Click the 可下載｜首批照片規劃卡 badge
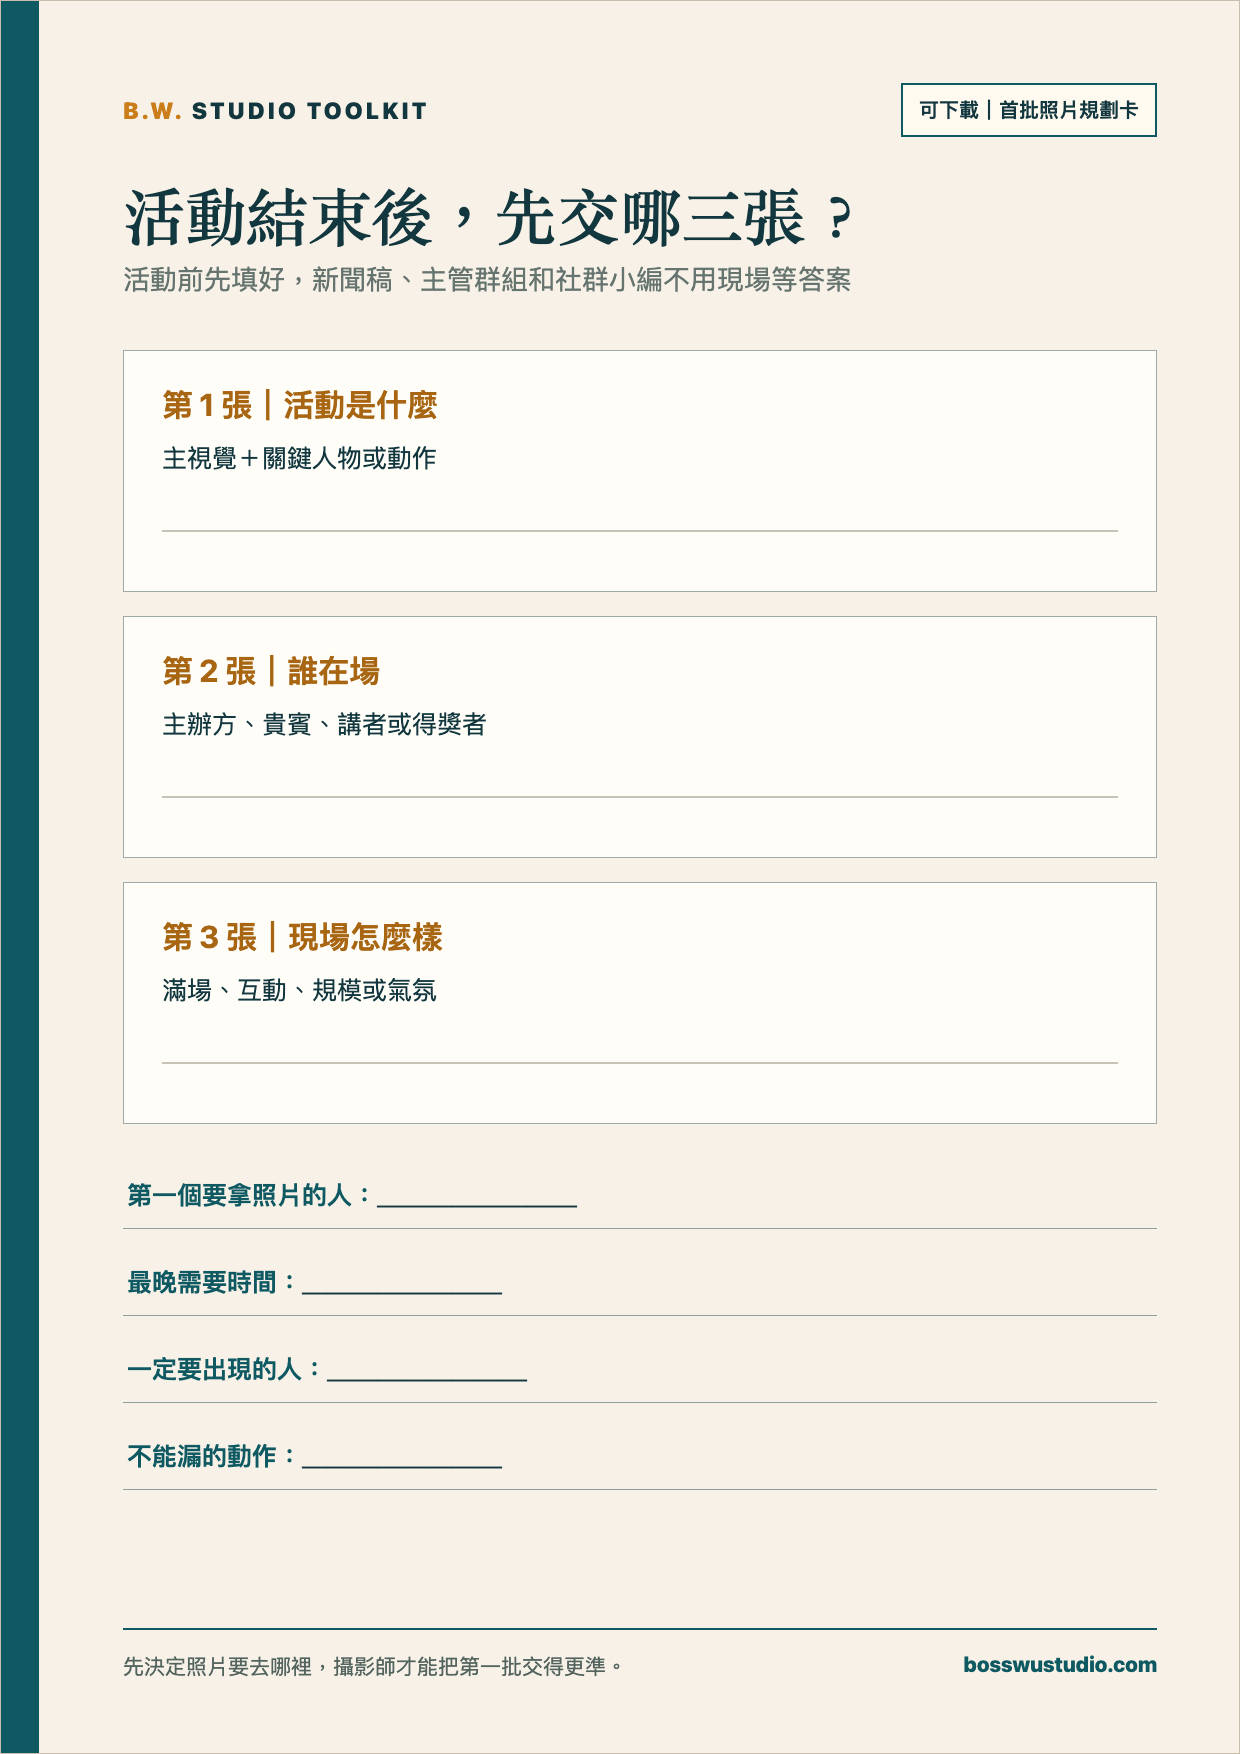 1028,110
